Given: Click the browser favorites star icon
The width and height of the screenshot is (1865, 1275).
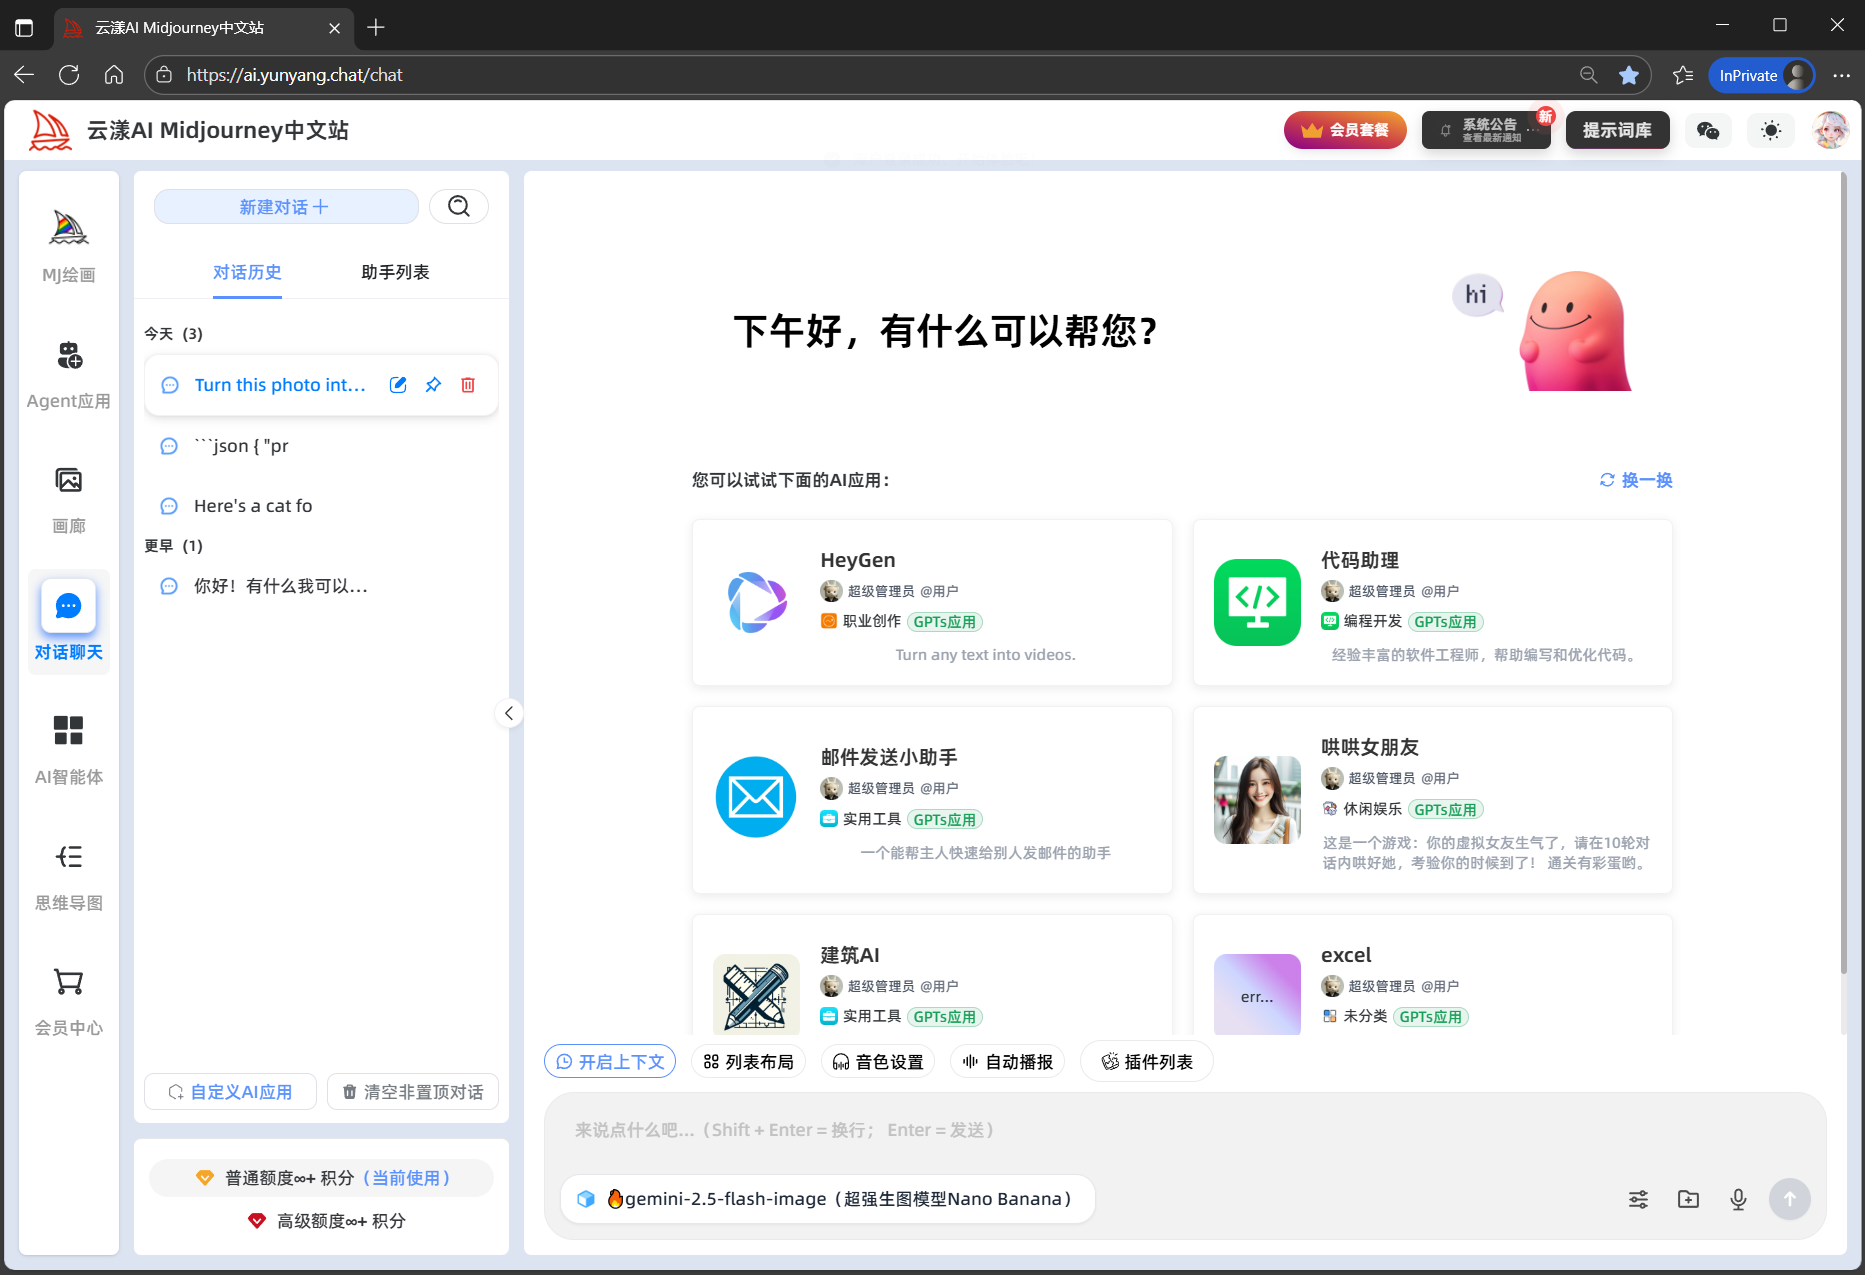Looking at the screenshot, I should coord(1629,75).
